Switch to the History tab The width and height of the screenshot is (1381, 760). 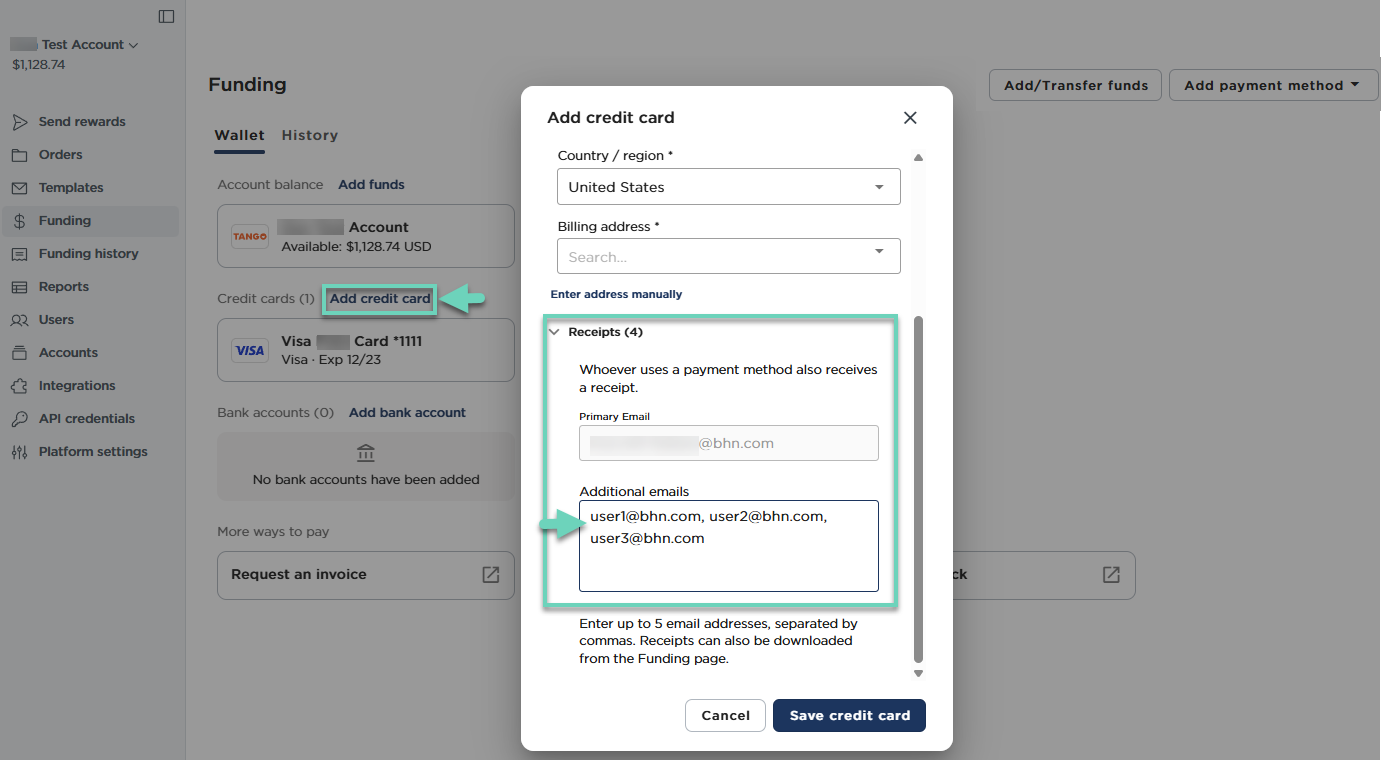[309, 135]
